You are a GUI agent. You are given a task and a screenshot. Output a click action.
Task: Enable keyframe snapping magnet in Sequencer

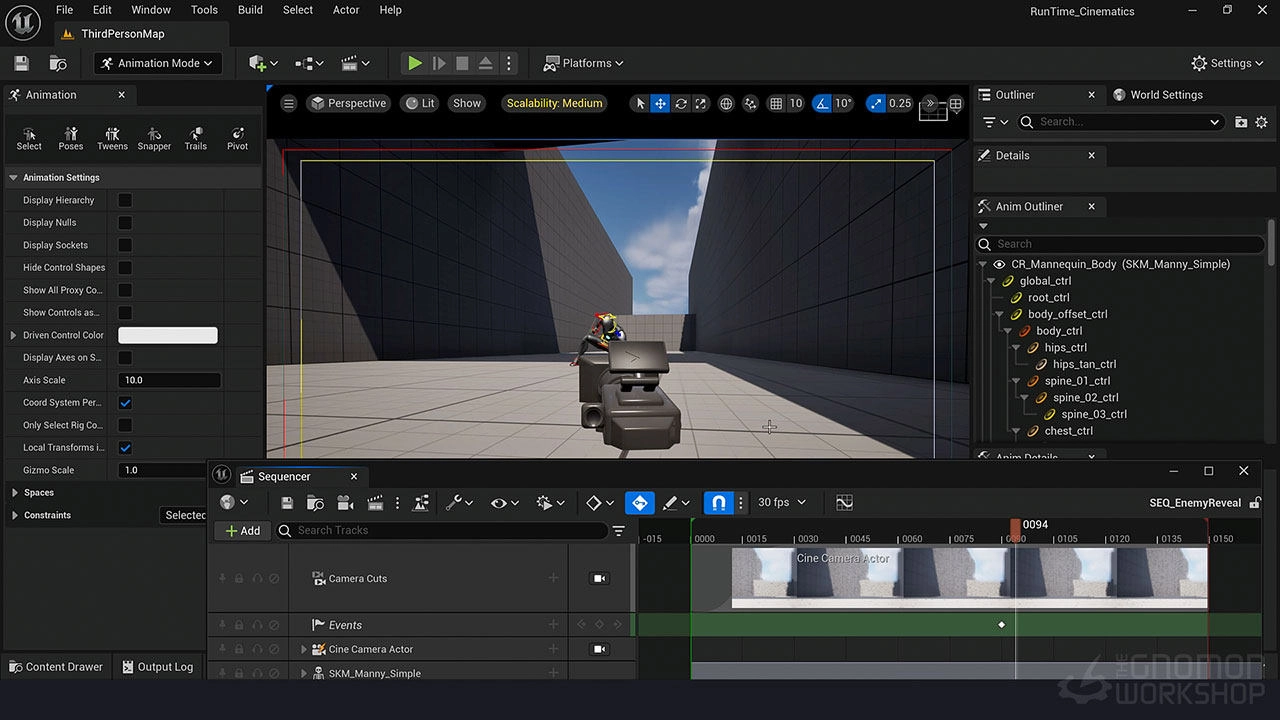[718, 502]
